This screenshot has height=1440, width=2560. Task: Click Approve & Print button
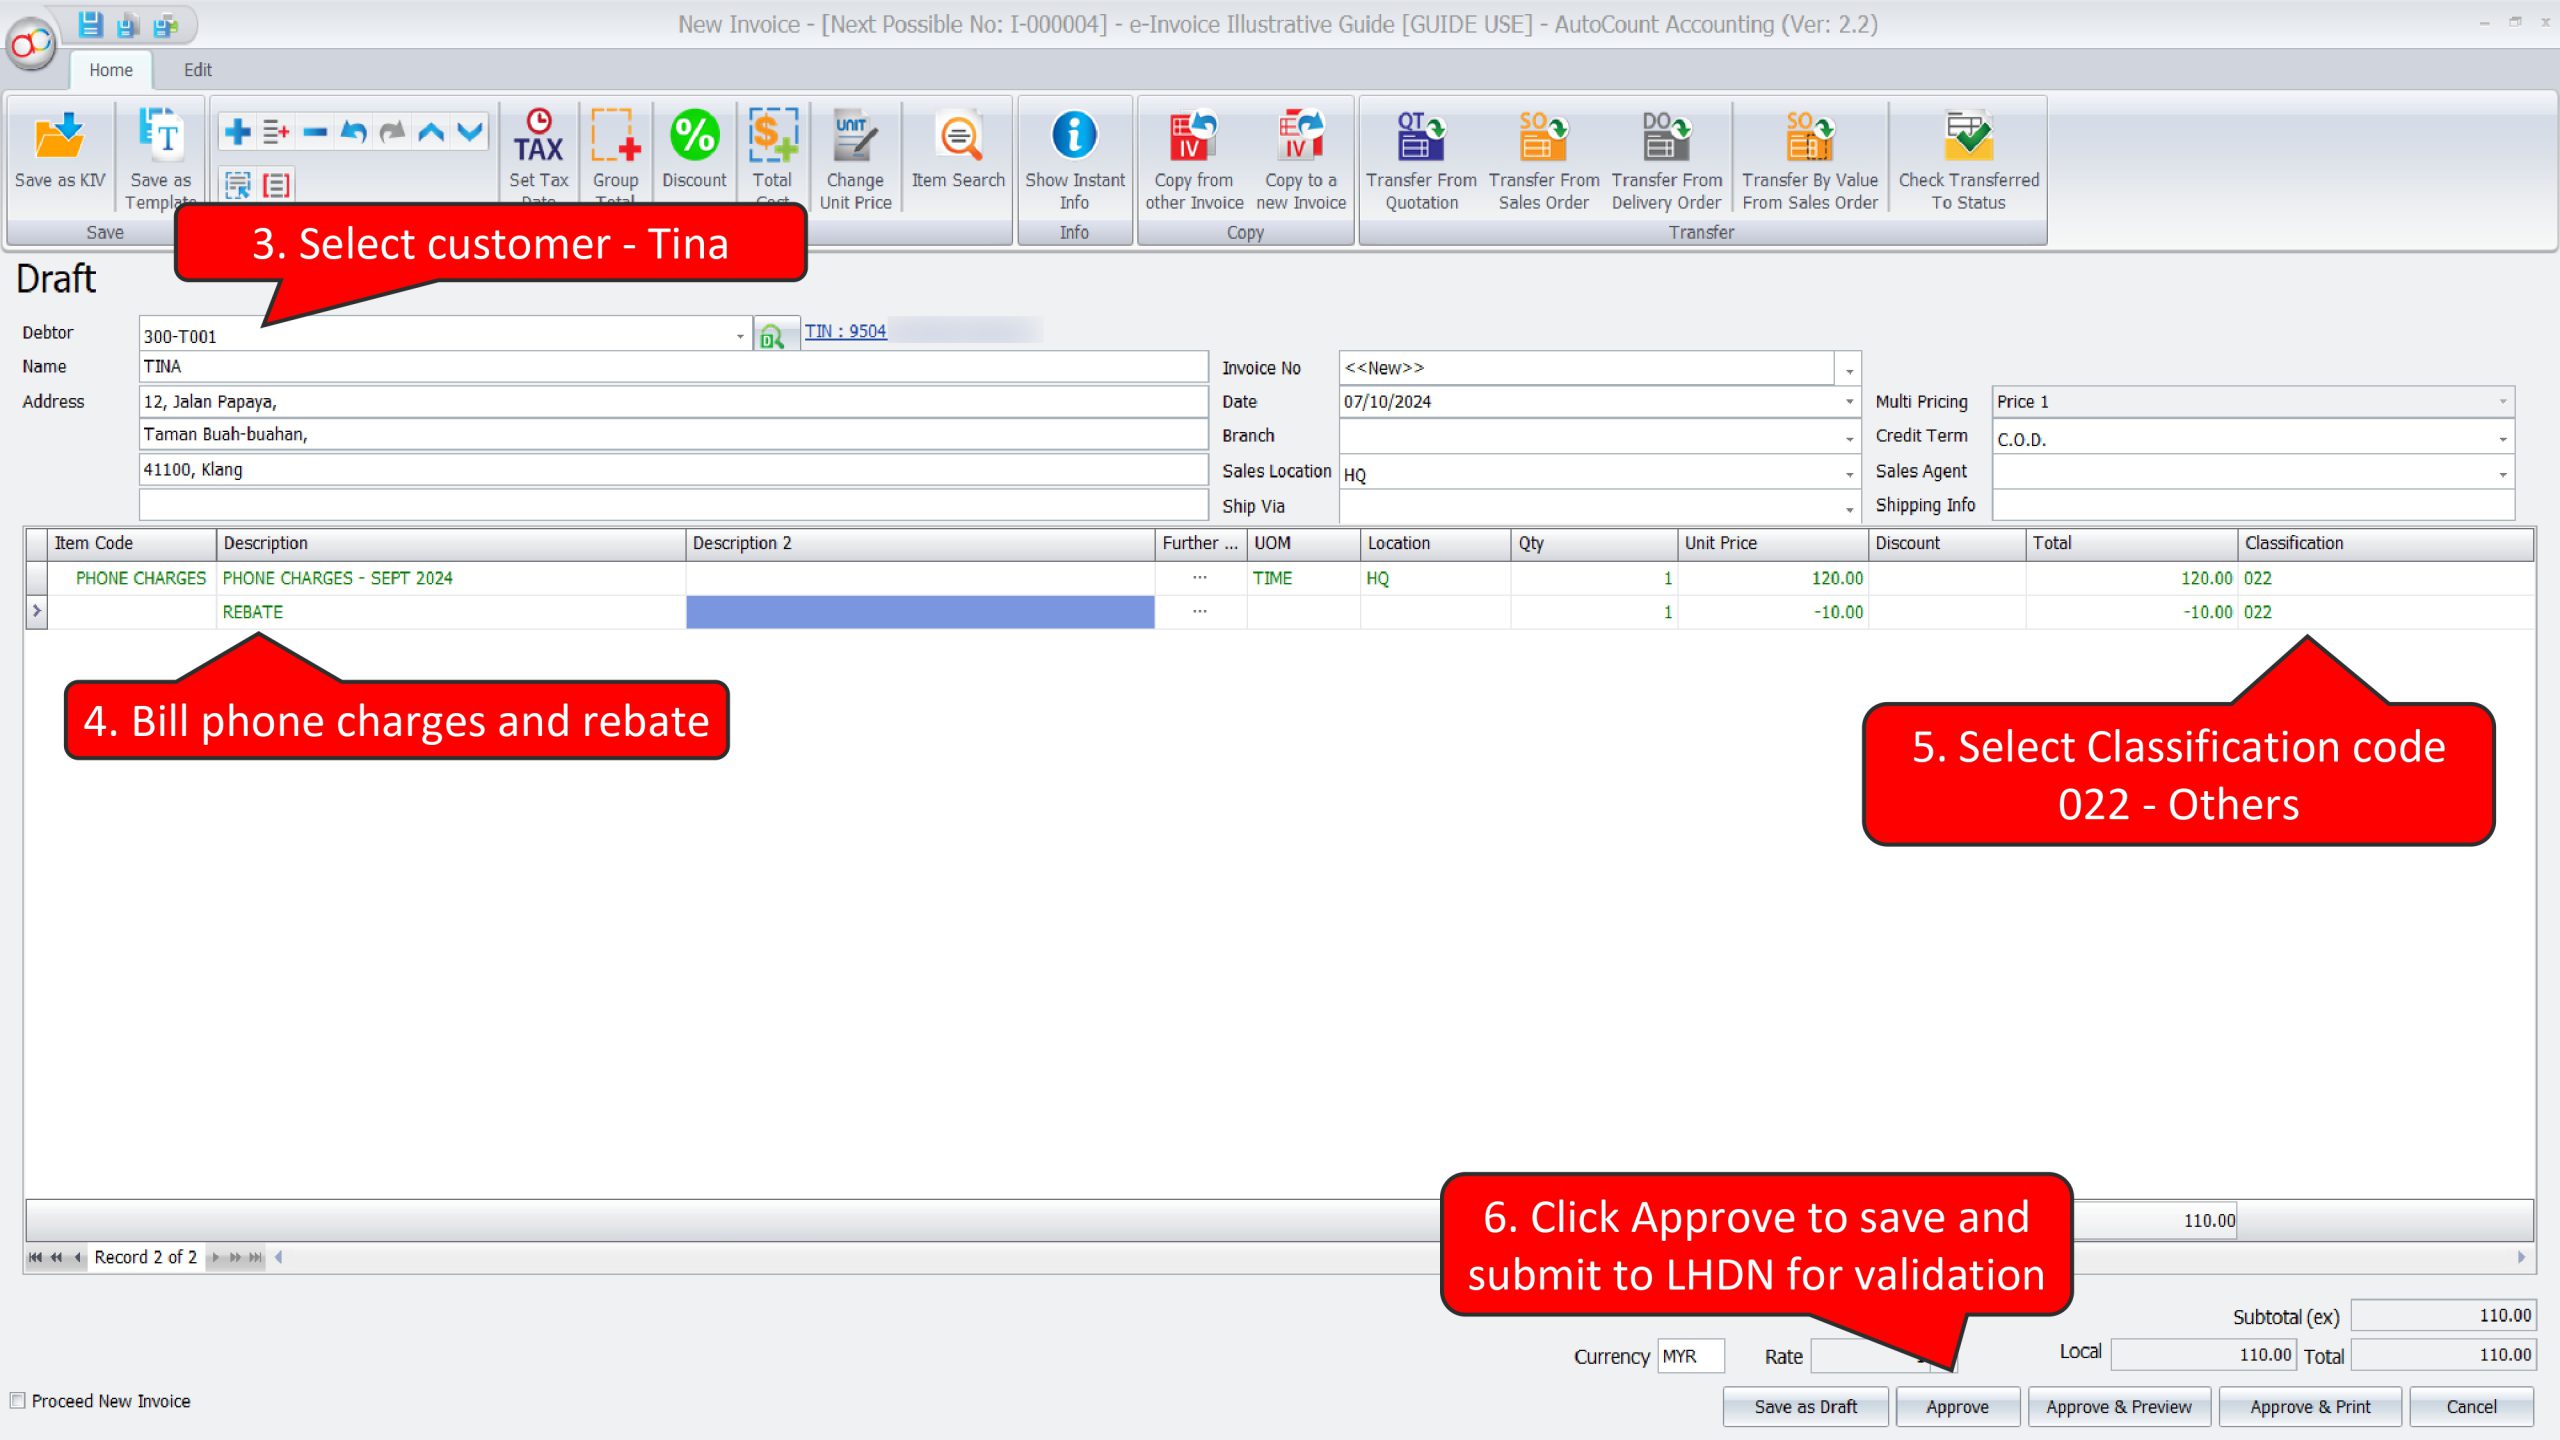(x=2310, y=1407)
